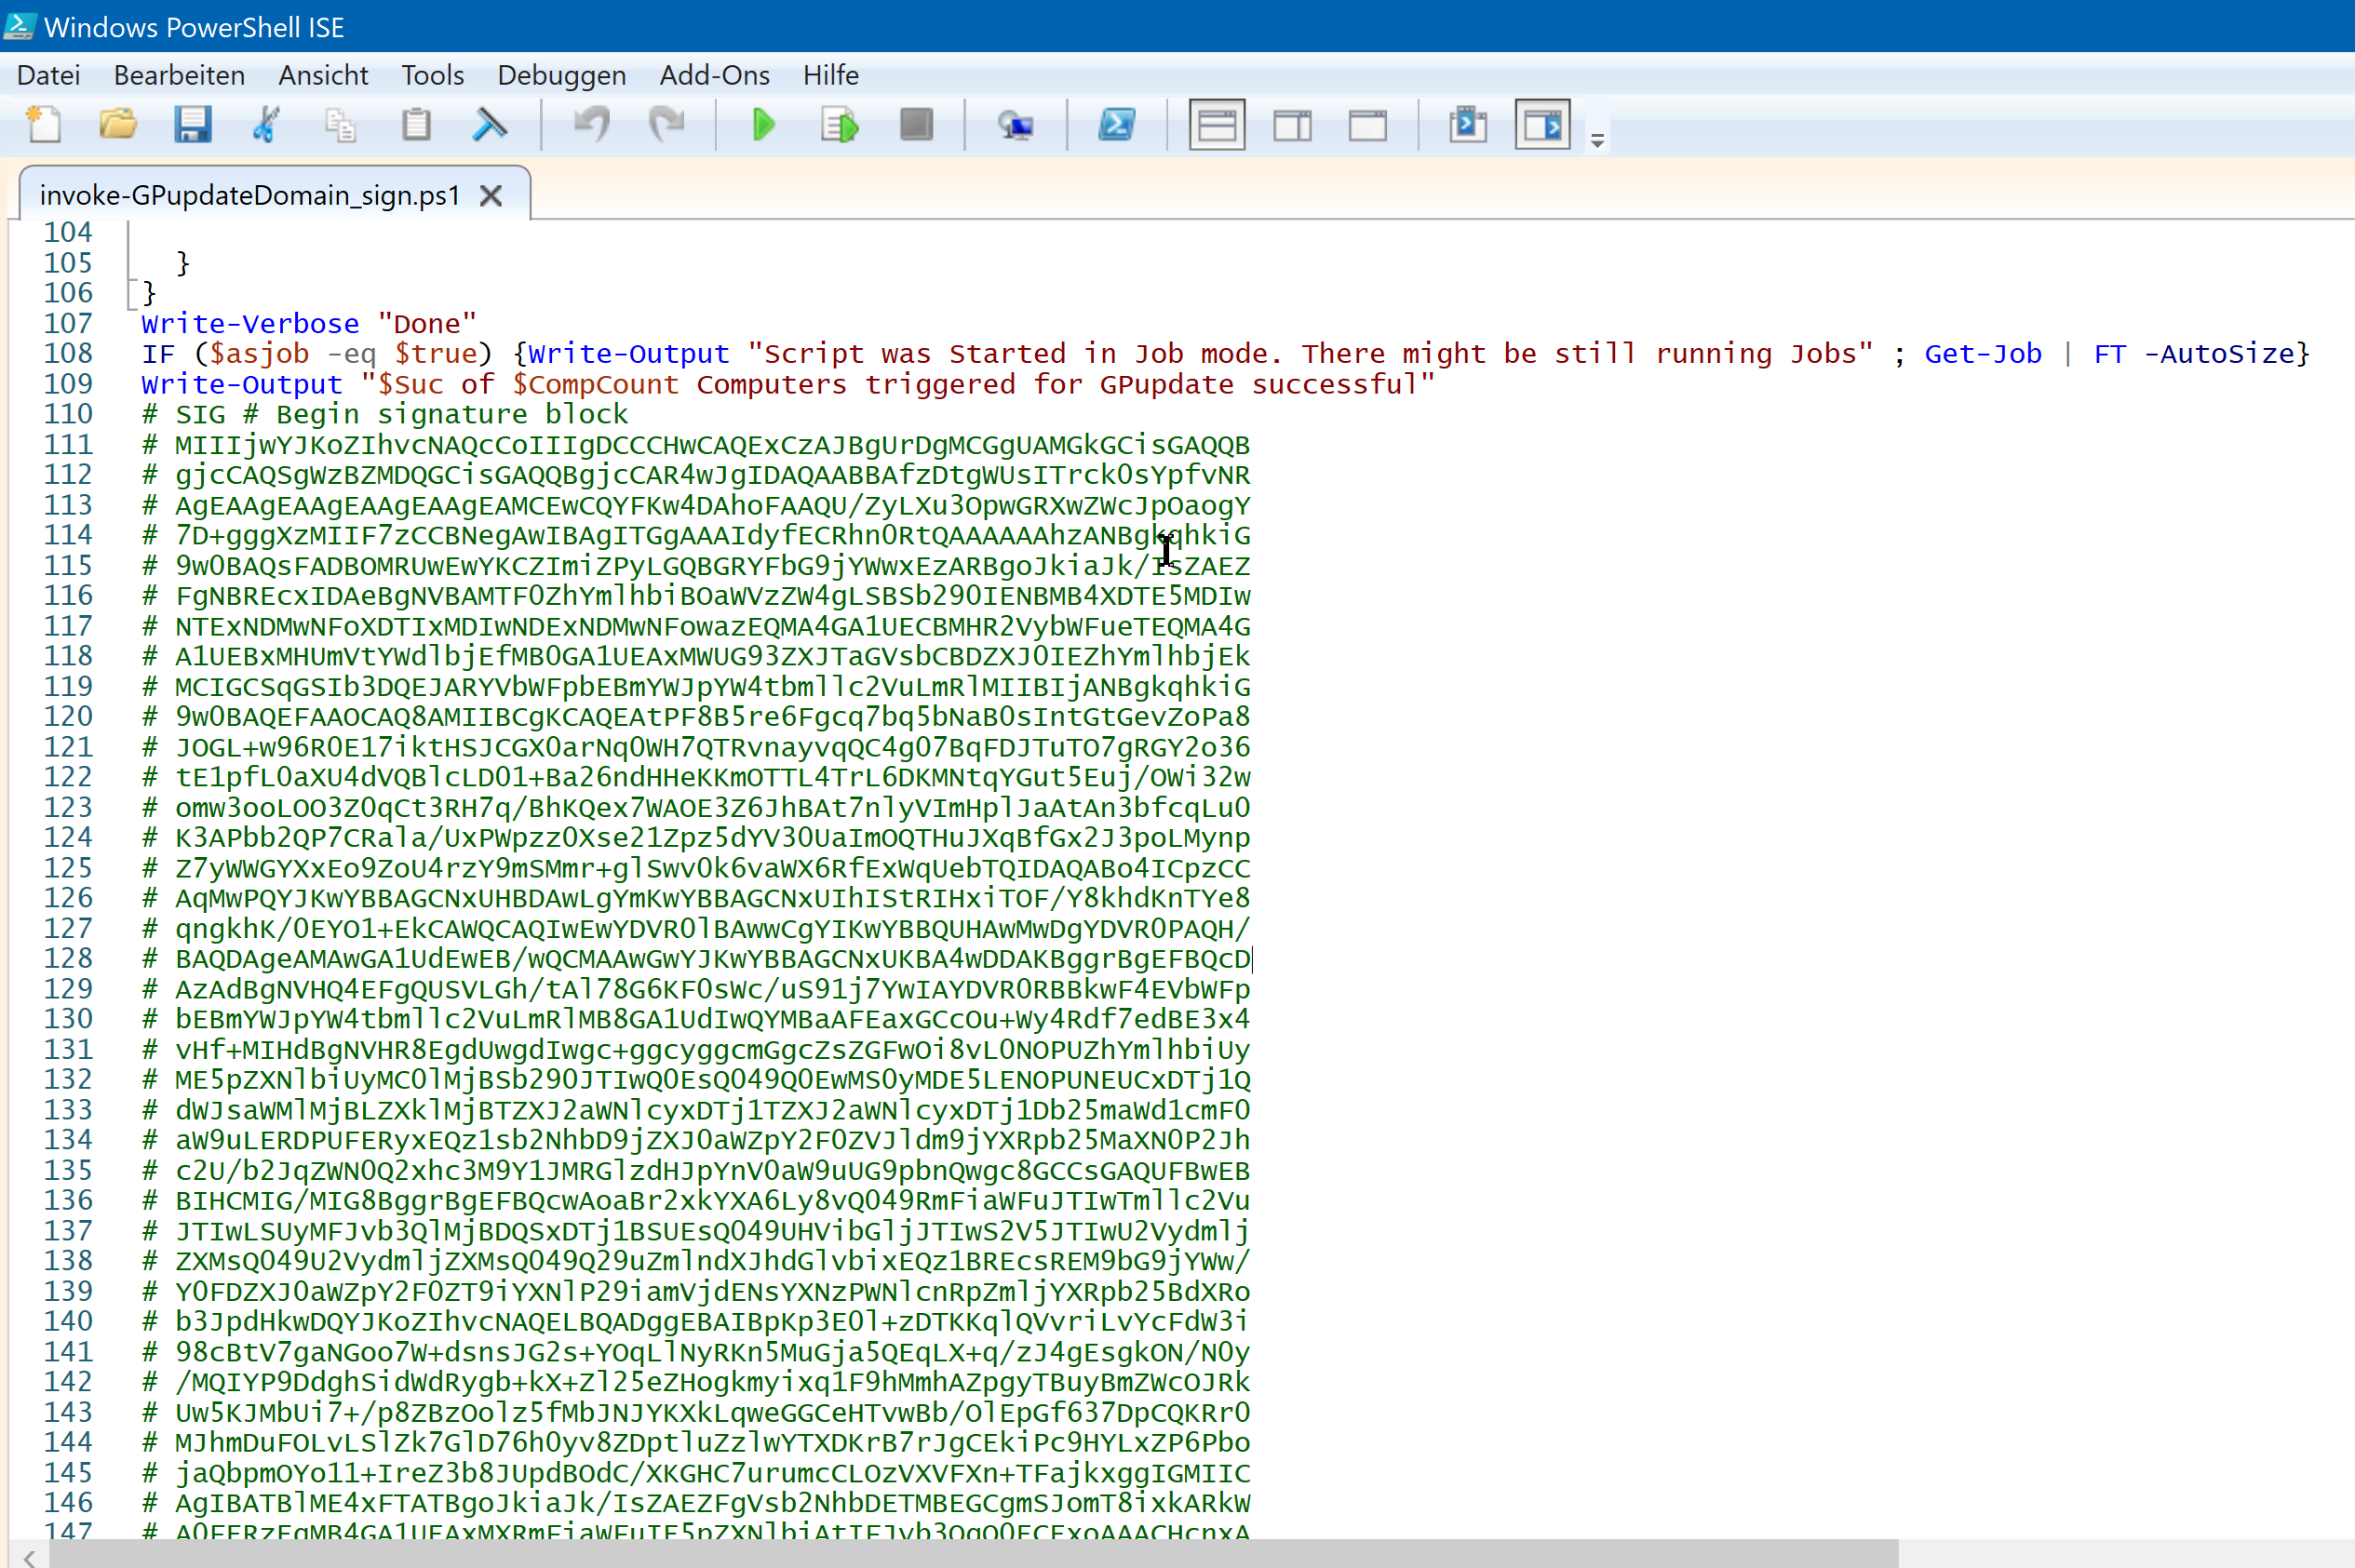Click line number 110
Screen dimensions: 2355x1568
click(68, 414)
